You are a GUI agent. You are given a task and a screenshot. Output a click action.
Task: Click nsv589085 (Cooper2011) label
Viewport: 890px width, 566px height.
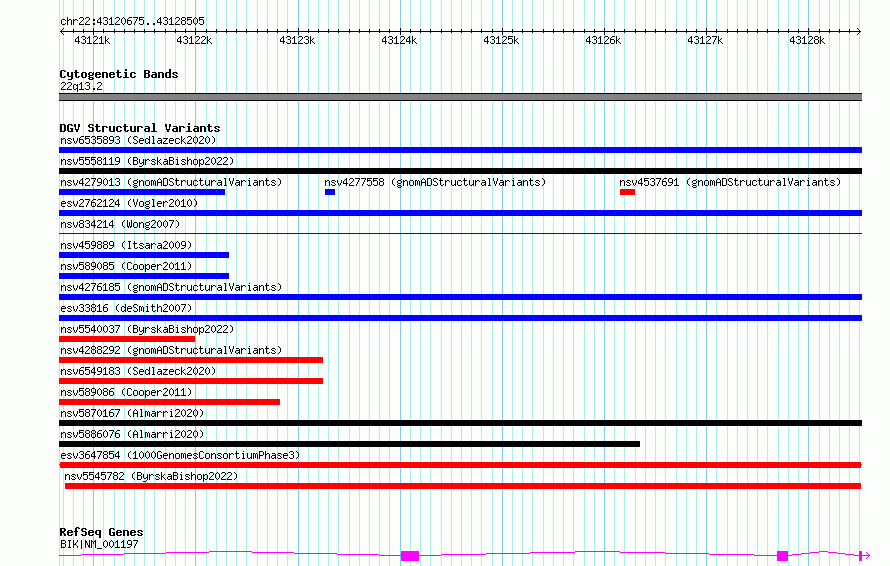tap(126, 266)
